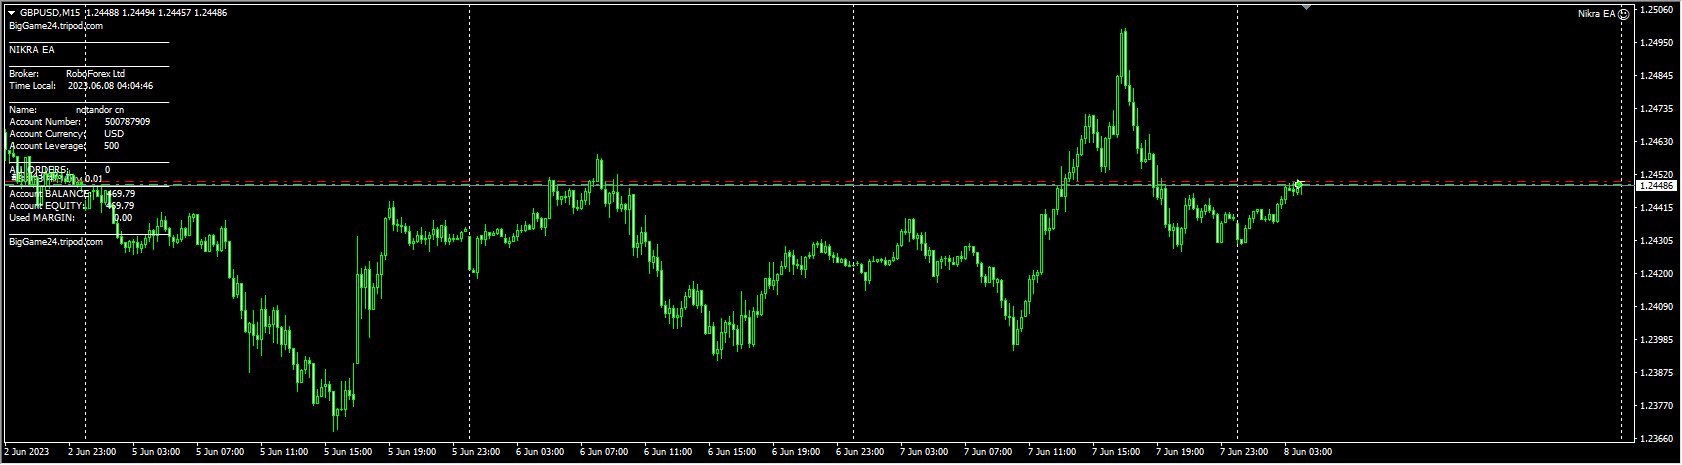Click the Account Leverage value 500
Image resolution: width=1682 pixels, height=465 pixels.
pos(111,146)
